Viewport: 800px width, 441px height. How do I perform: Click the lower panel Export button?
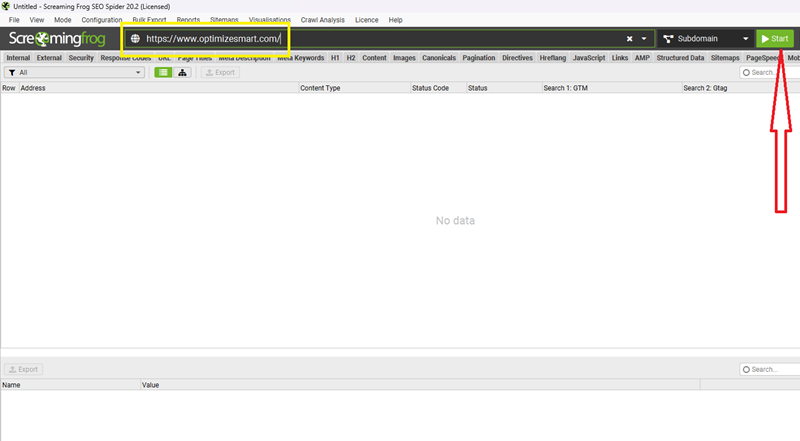[23, 369]
